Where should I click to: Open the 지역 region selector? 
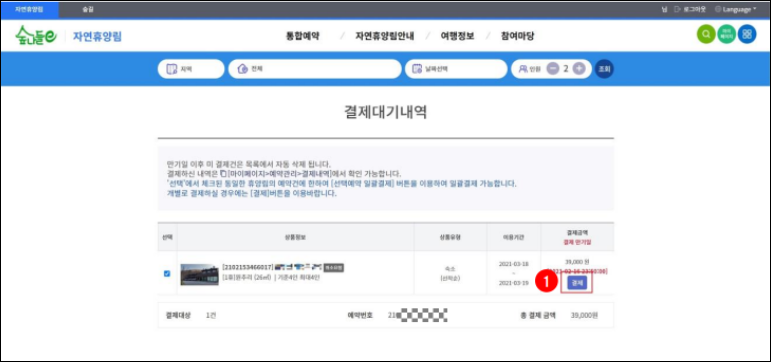tap(191, 69)
